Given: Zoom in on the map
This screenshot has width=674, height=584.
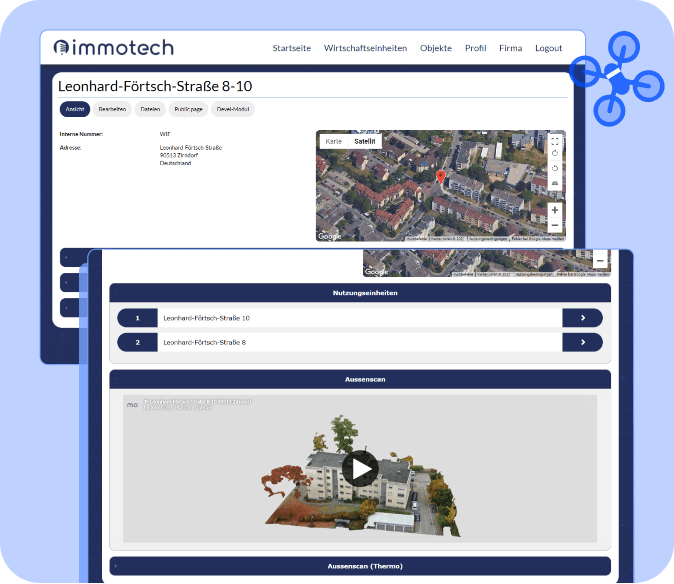Looking at the screenshot, I should pos(555,211).
